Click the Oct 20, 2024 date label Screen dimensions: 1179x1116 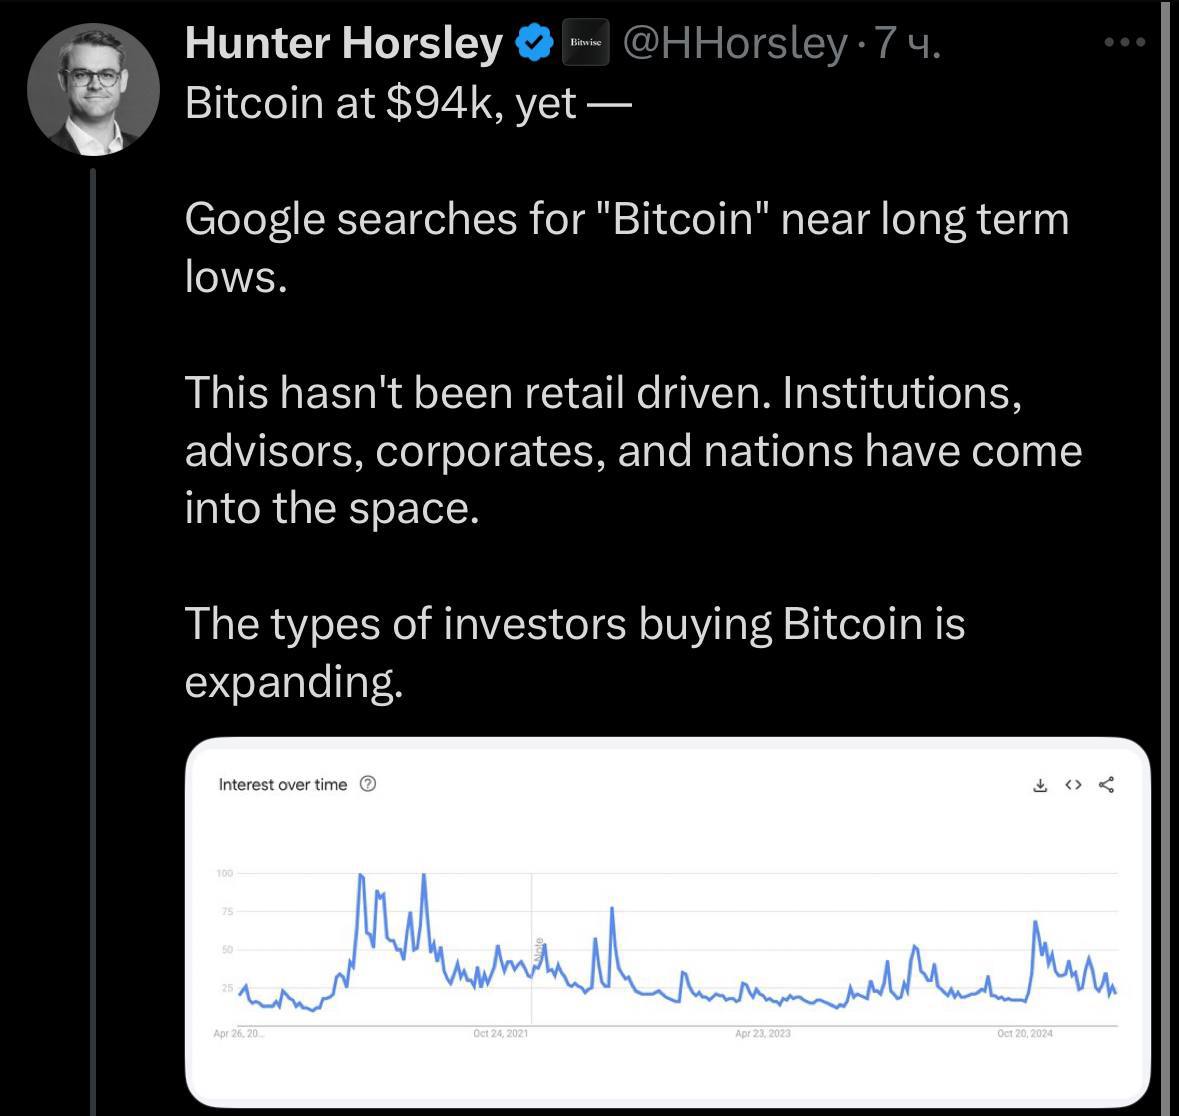pyautogui.click(x=1025, y=1035)
